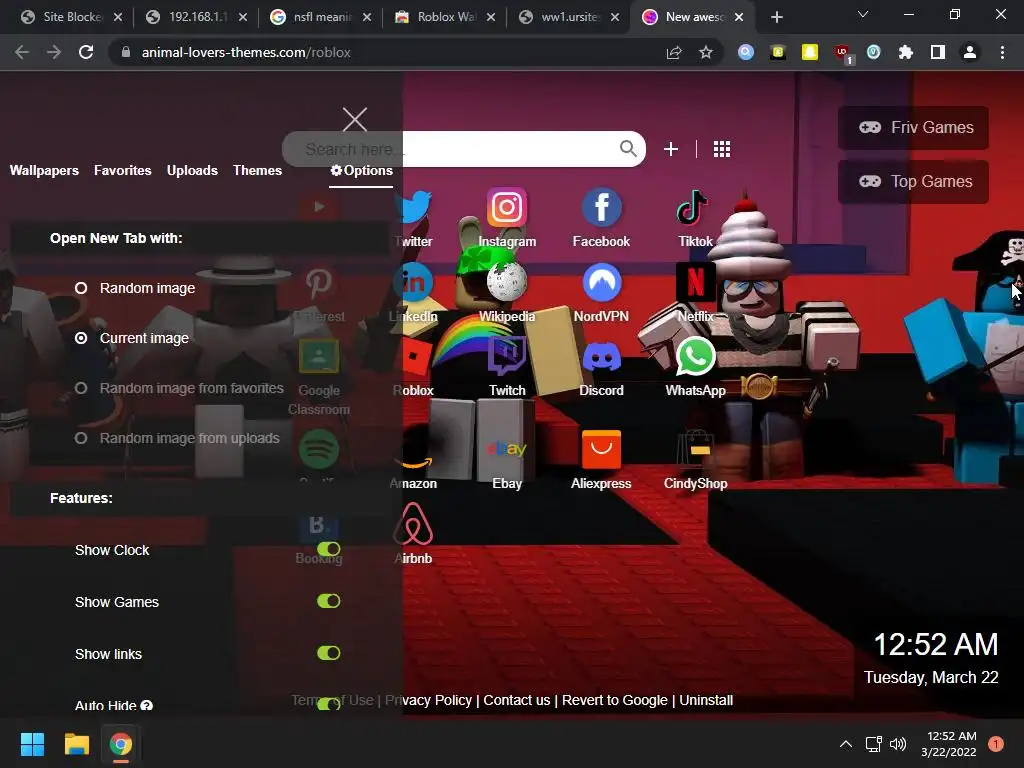Switch to the Themes tab

click(x=257, y=170)
